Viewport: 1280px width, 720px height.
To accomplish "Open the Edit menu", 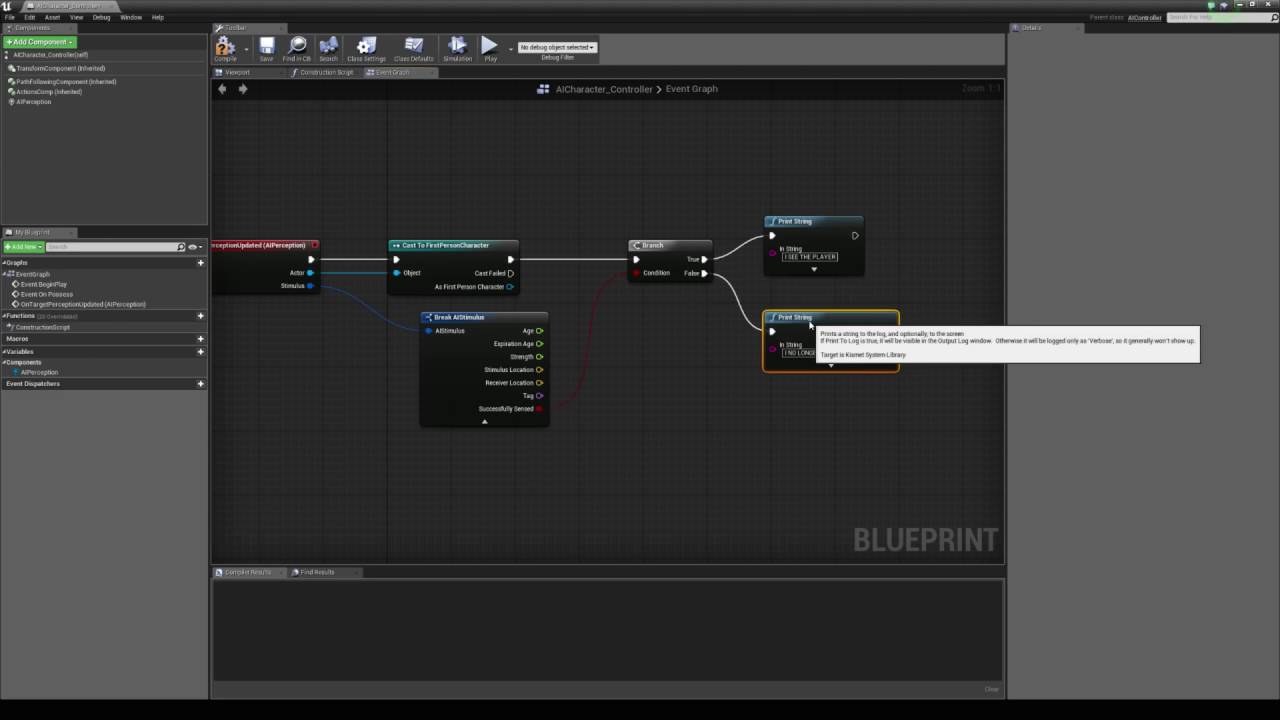I will 30,17.
